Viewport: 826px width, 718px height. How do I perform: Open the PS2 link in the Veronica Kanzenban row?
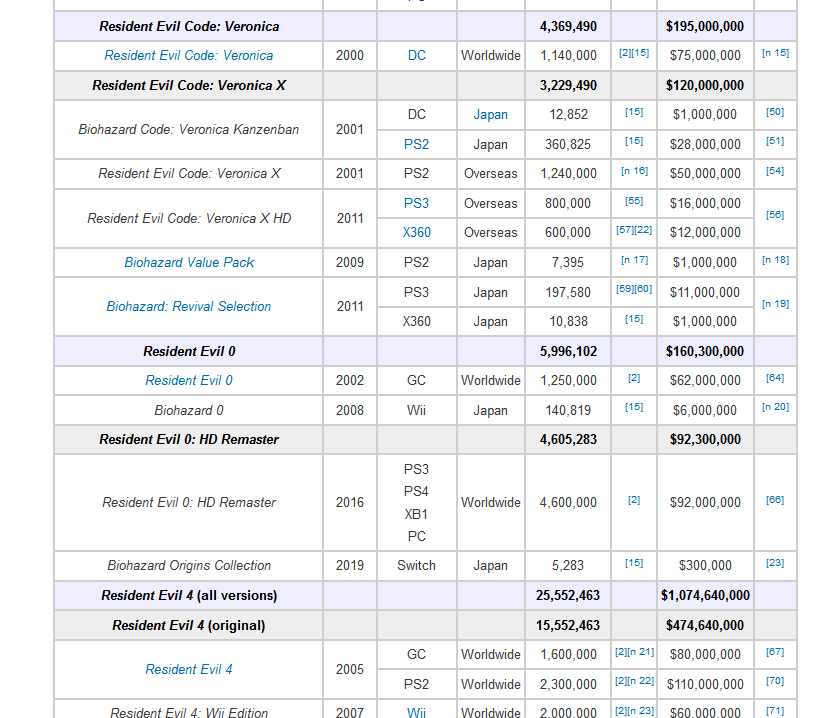click(416, 144)
